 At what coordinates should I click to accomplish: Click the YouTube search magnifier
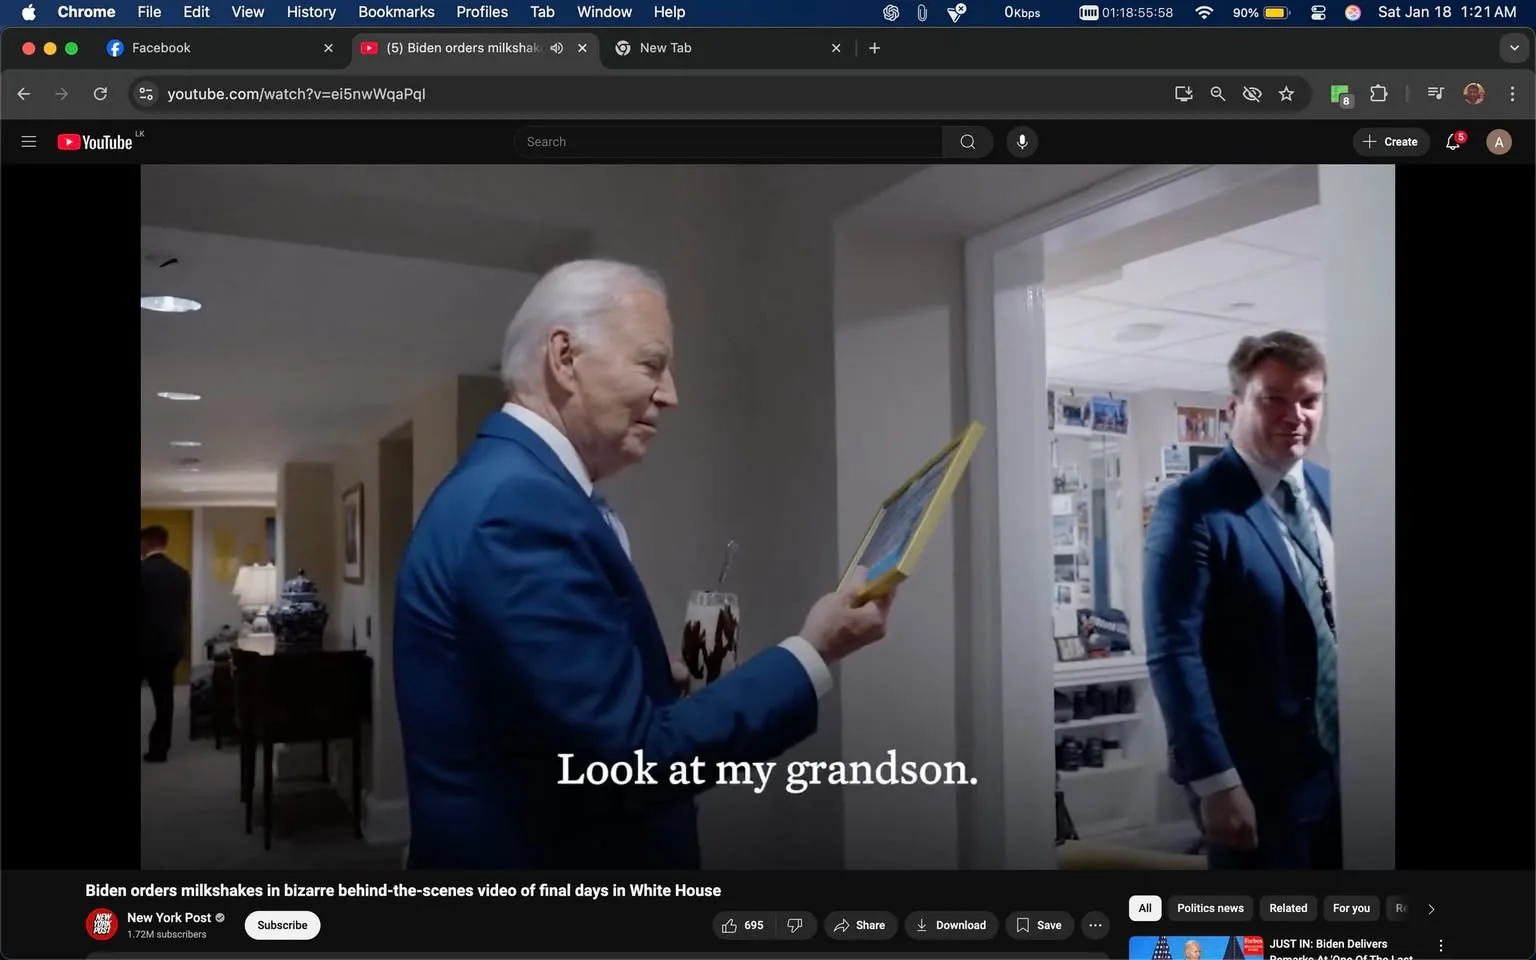click(x=965, y=141)
